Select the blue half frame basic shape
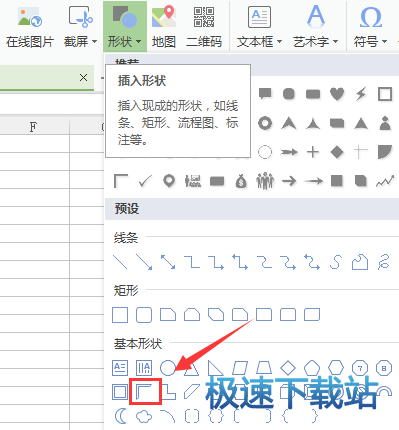The width and height of the screenshot is (399, 430). [x=144, y=392]
